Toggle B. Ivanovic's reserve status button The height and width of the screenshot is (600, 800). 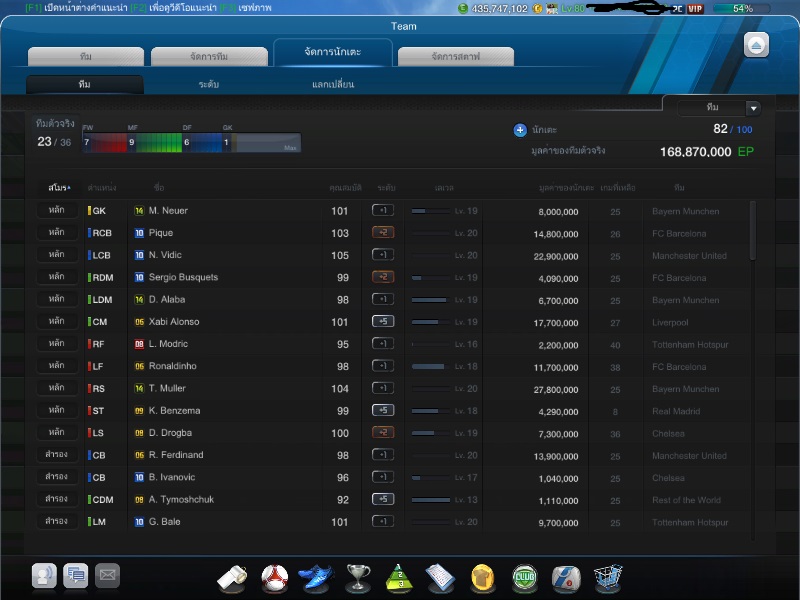57,477
